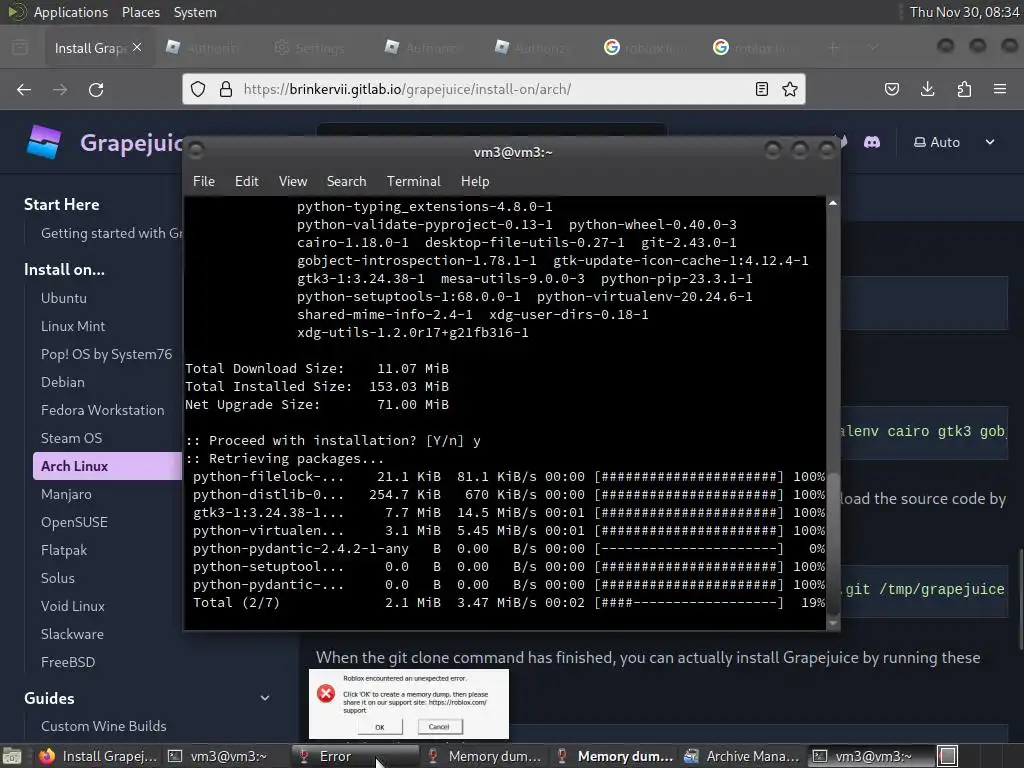Click the padlock site info icon
The width and height of the screenshot is (1024, 768).
(x=226, y=89)
